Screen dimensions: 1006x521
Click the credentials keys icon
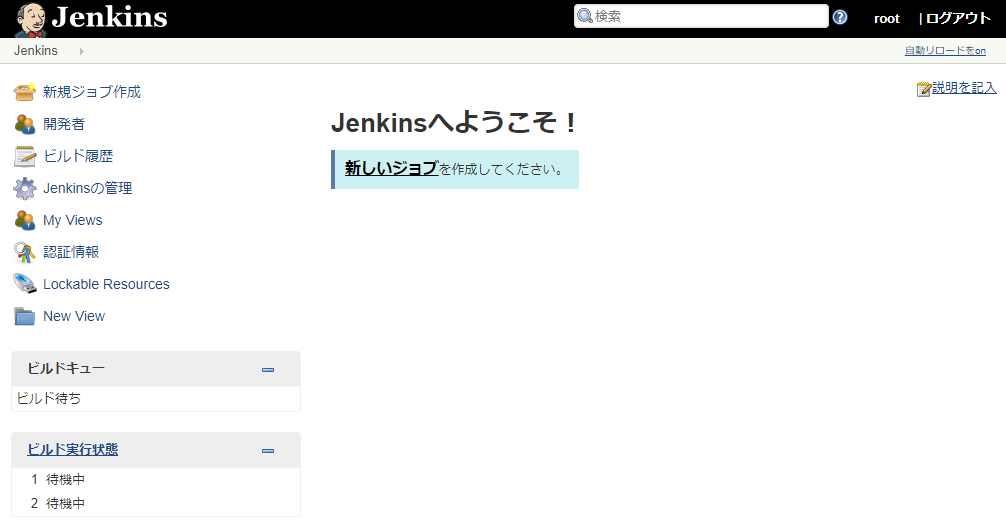tap(24, 252)
